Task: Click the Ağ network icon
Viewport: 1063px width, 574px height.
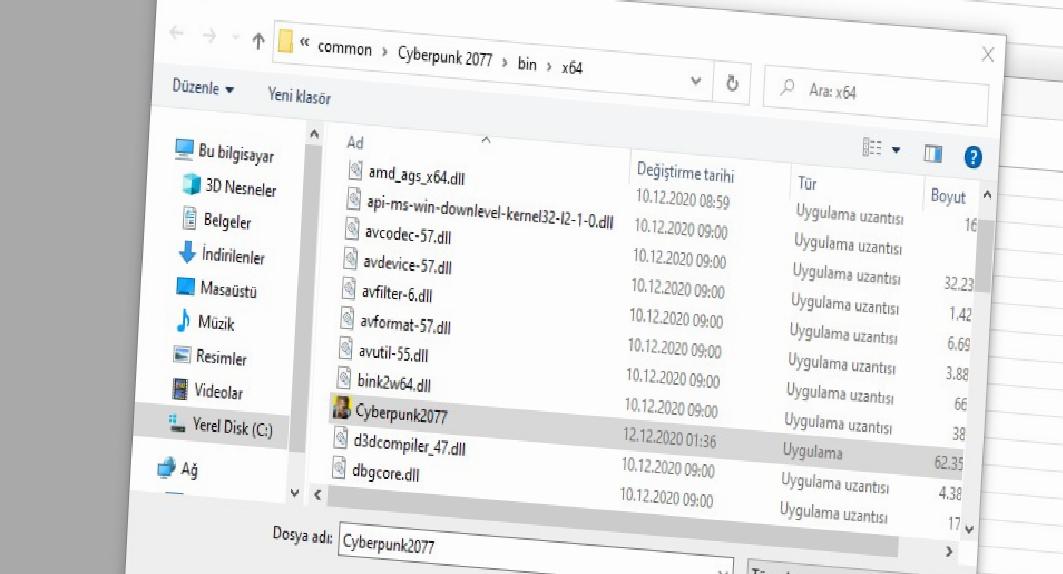Action: click(x=166, y=467)
